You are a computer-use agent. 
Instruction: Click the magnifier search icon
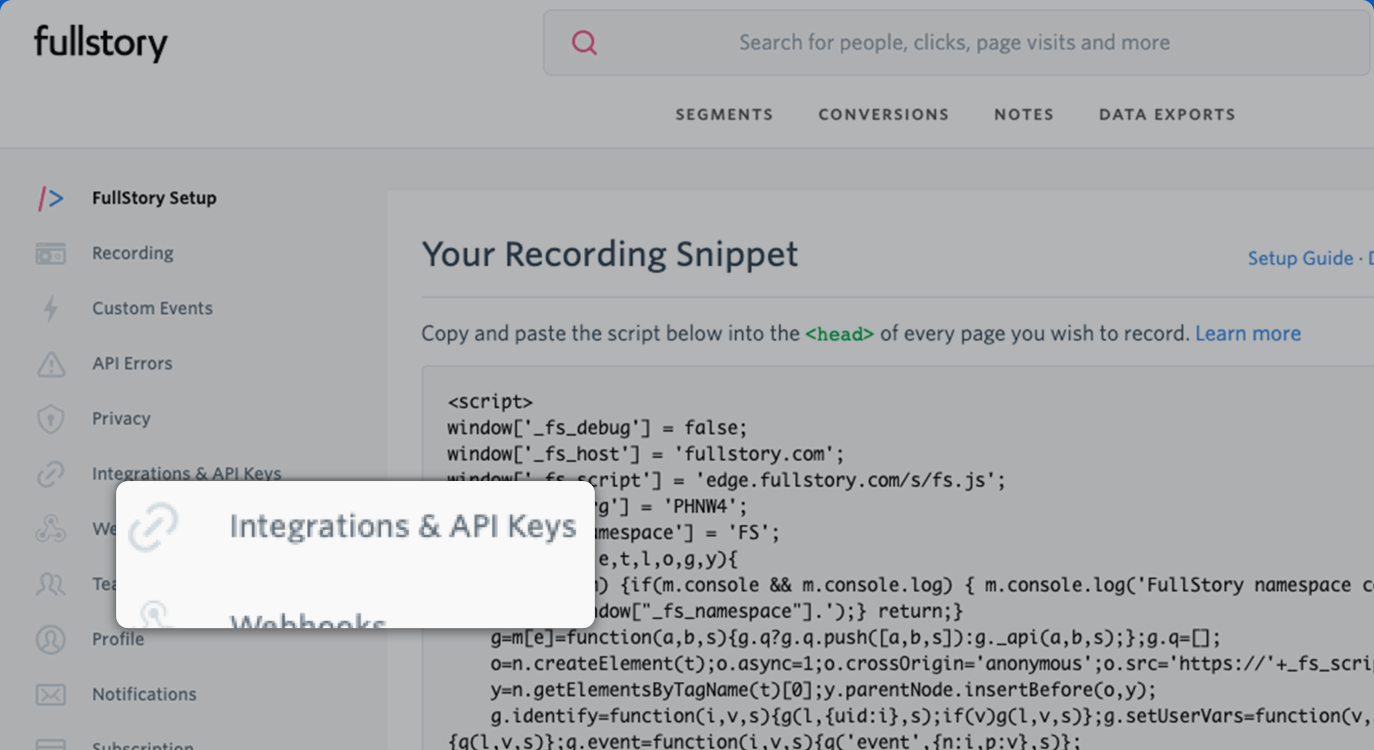click(x=584, y=42)
